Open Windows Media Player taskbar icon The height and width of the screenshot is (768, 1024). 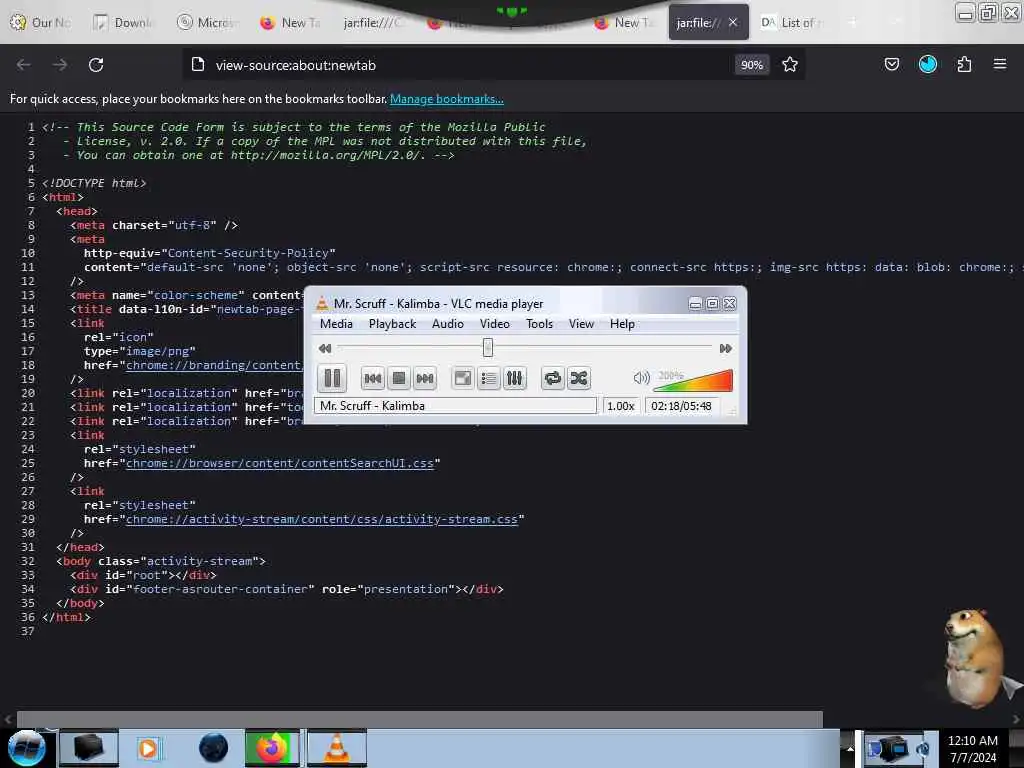pos(148,748)
